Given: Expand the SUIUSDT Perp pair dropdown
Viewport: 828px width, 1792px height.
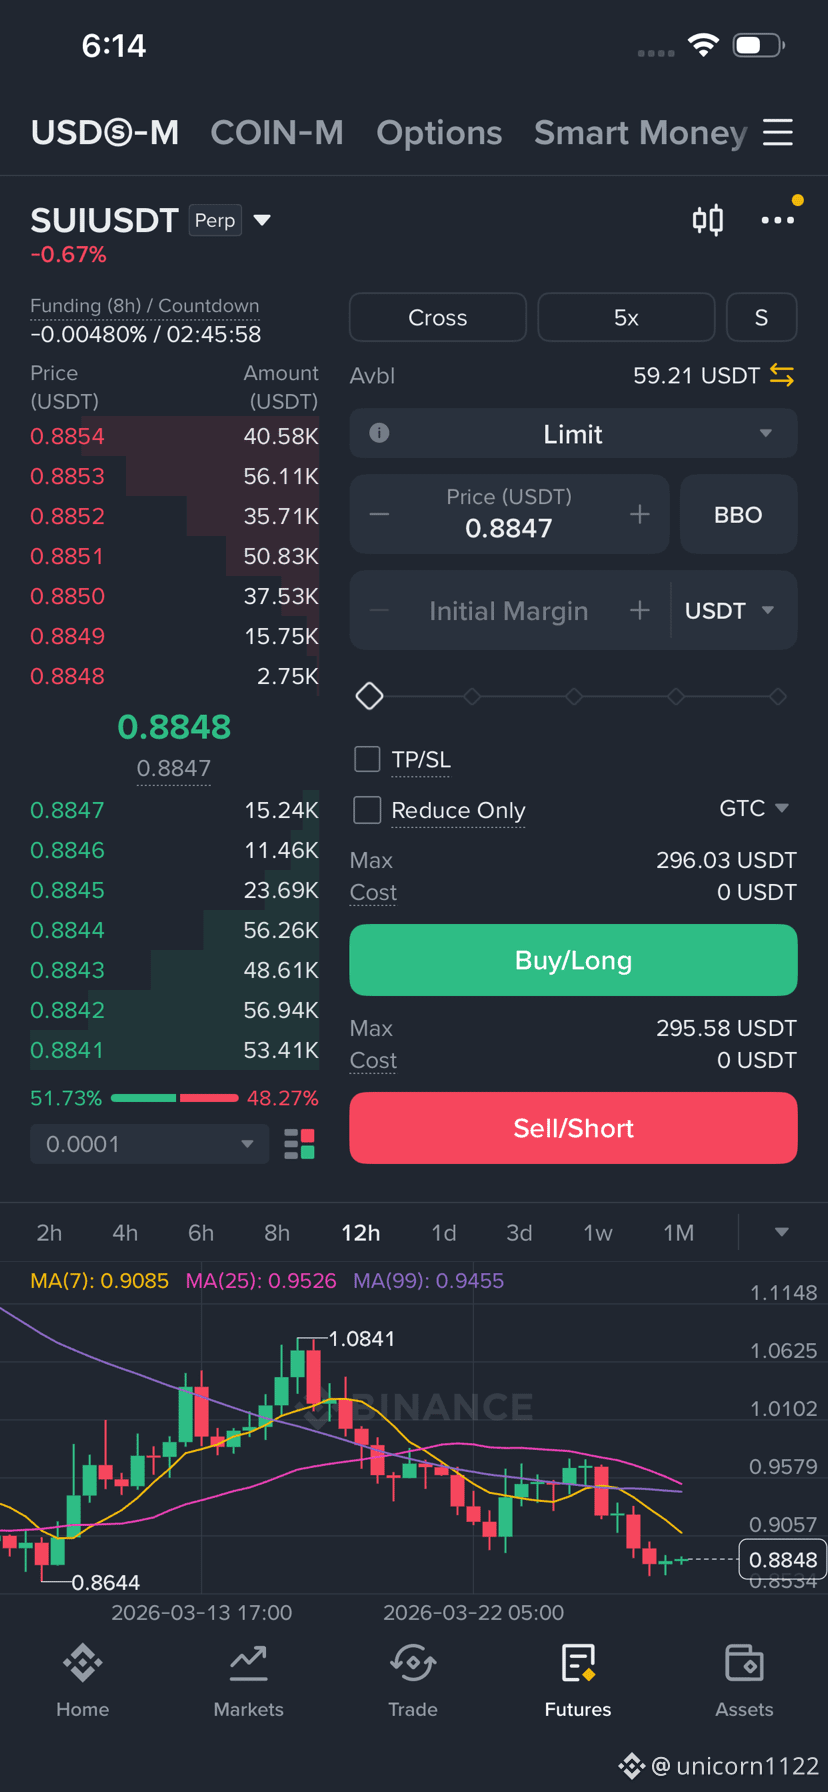Looking at the screenshot, I should pos(262,220).
